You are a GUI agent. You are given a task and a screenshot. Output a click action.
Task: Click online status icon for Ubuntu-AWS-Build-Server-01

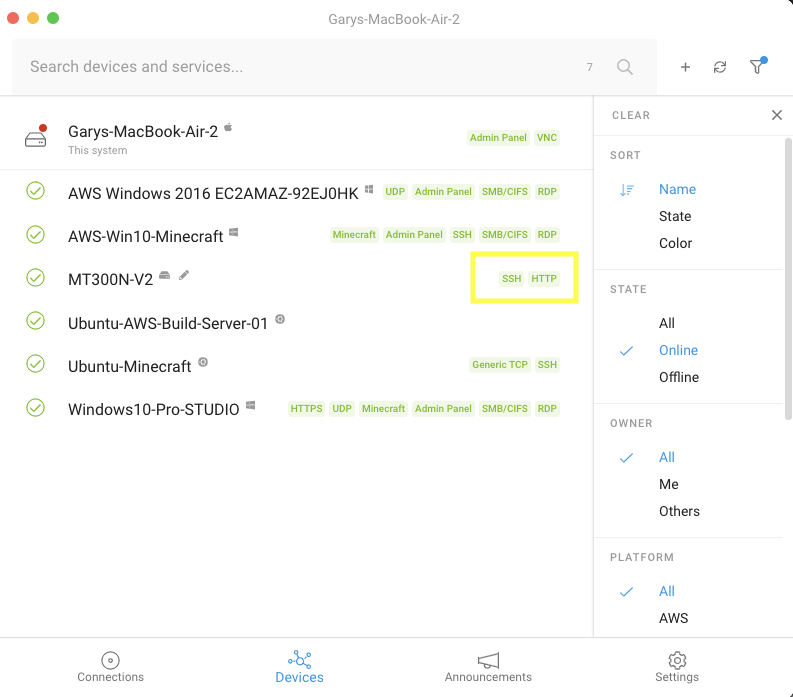(35, 321)
